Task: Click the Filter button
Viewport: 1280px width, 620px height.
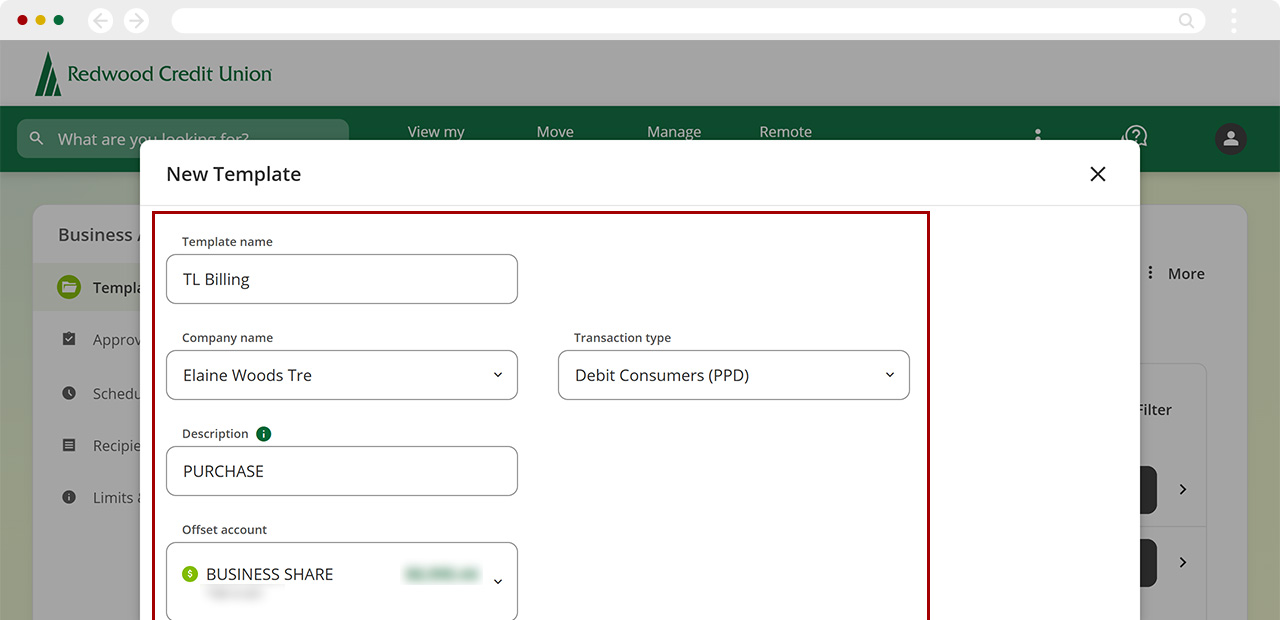Action: 1155,409
